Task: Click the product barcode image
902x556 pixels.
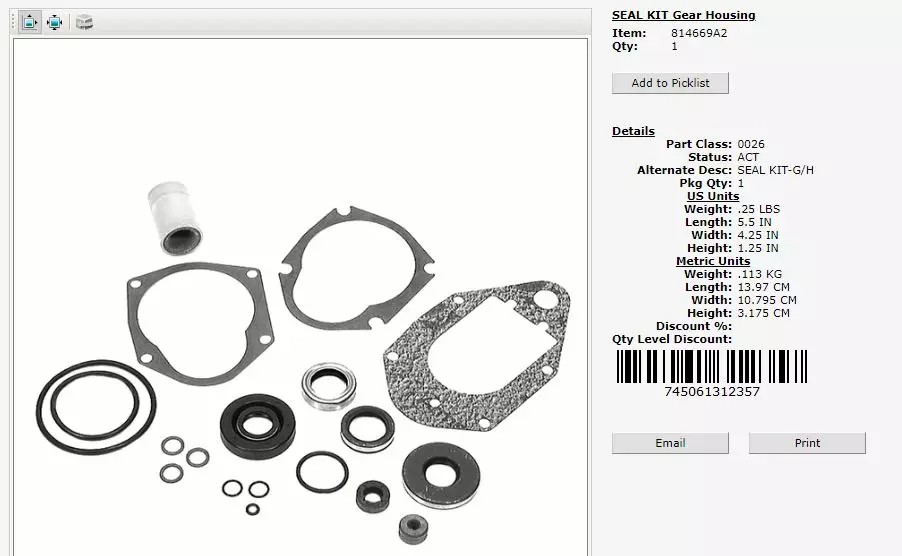Action: [711, 367]
